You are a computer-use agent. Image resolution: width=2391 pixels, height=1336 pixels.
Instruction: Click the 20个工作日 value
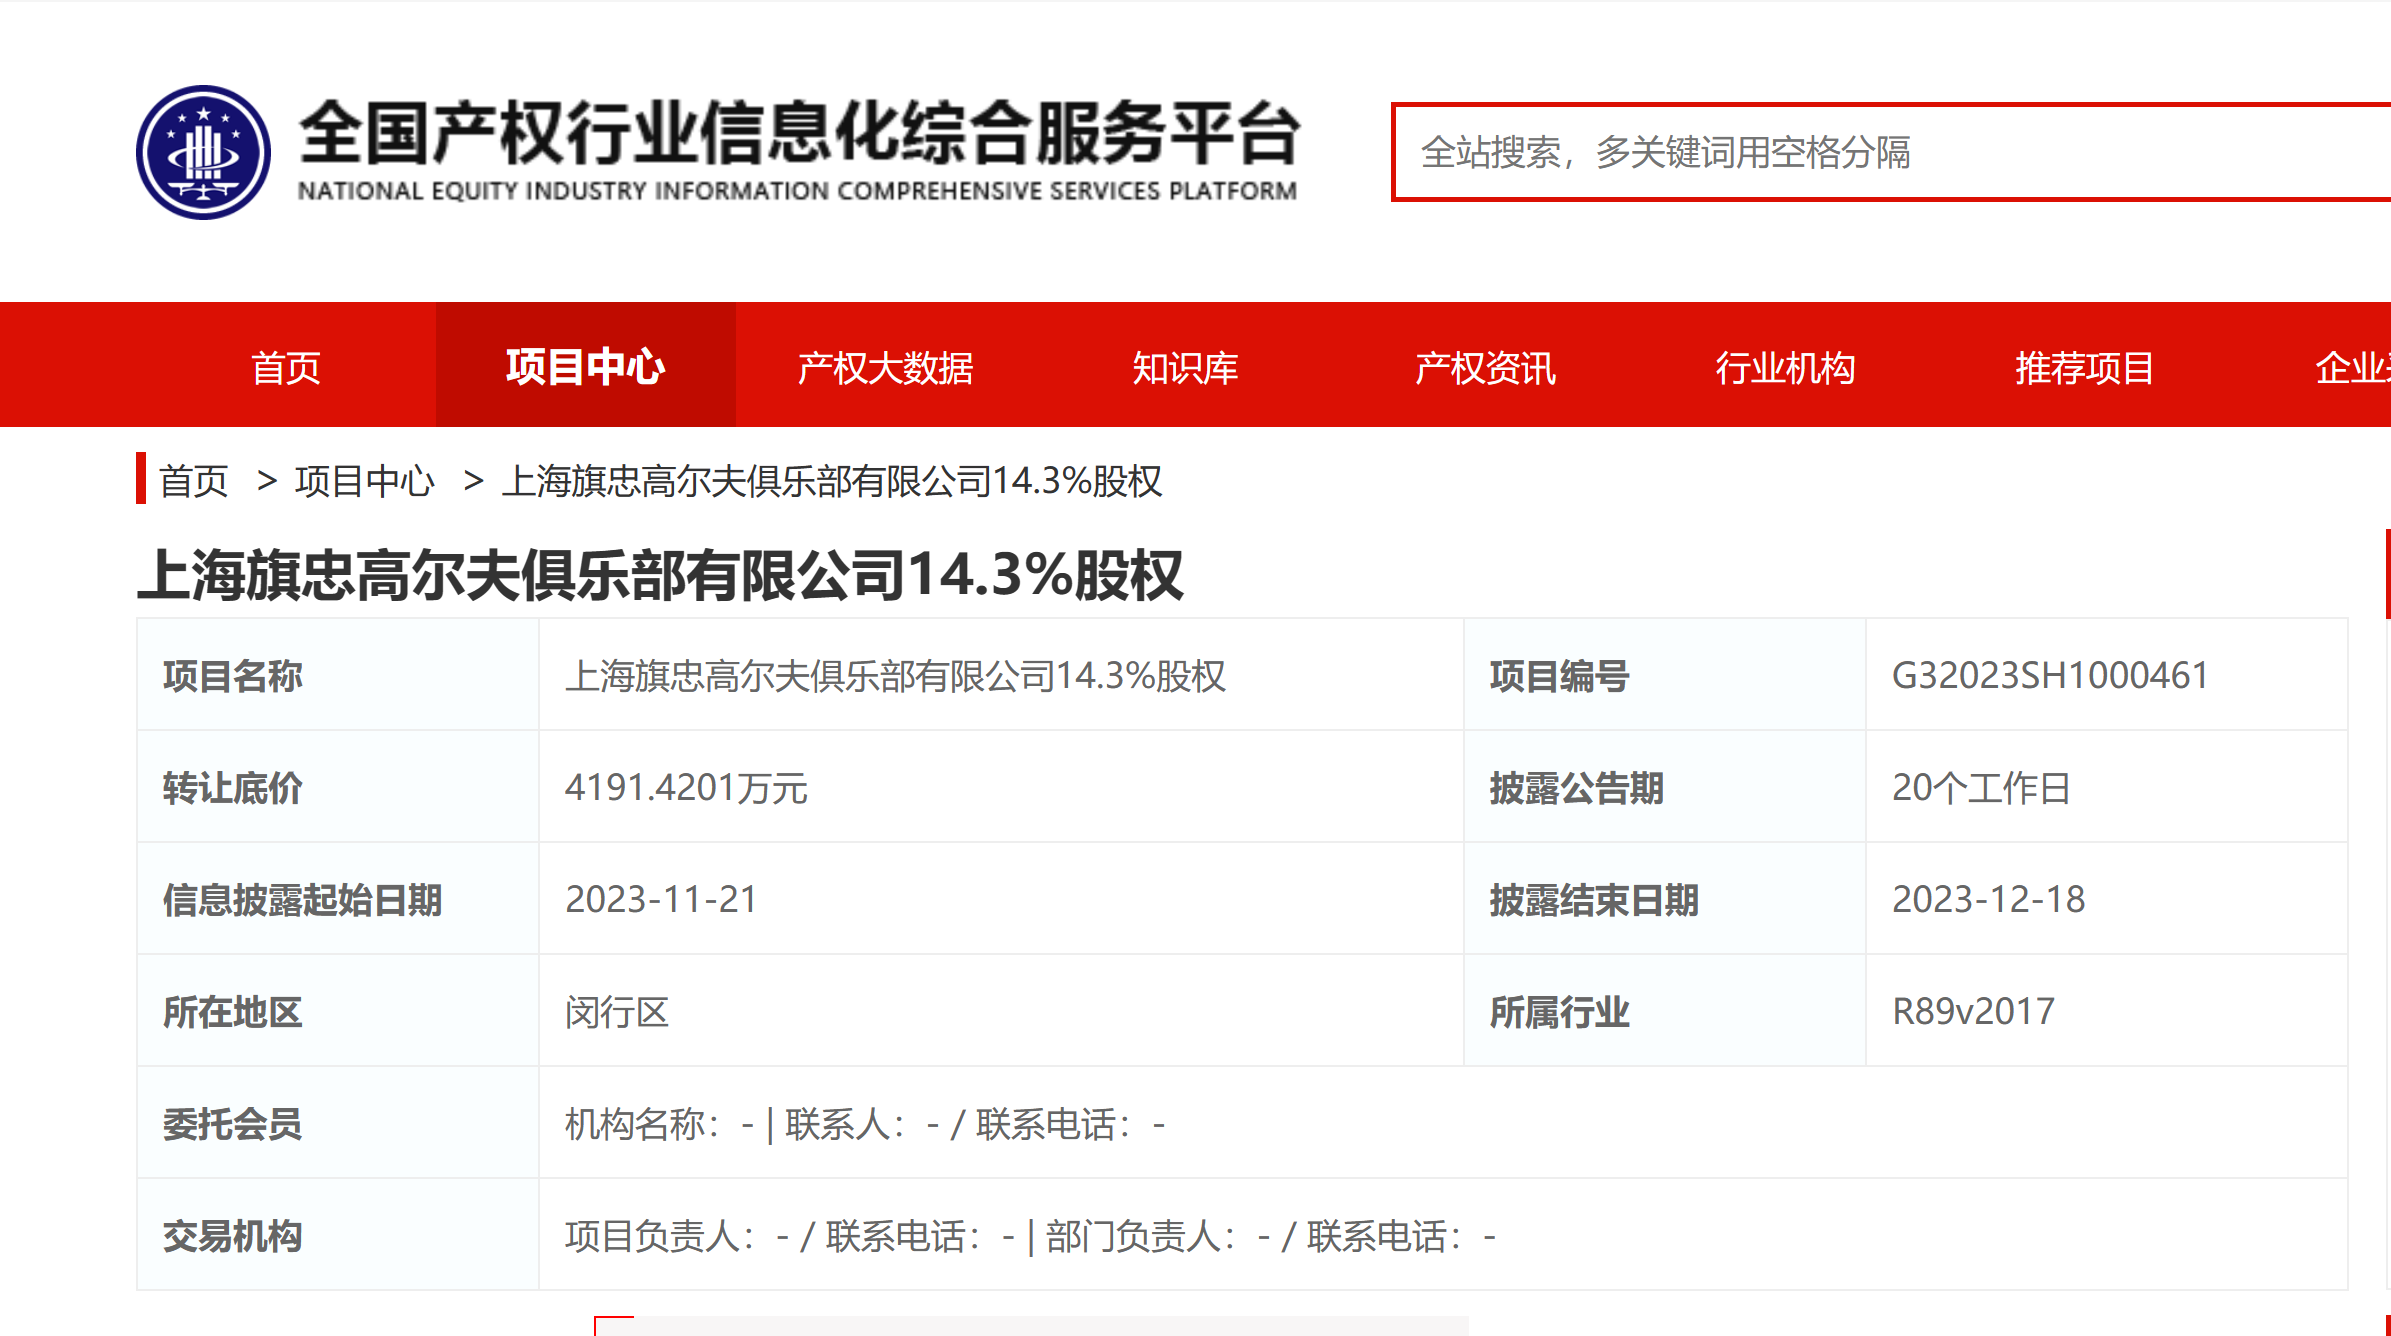1981,788
